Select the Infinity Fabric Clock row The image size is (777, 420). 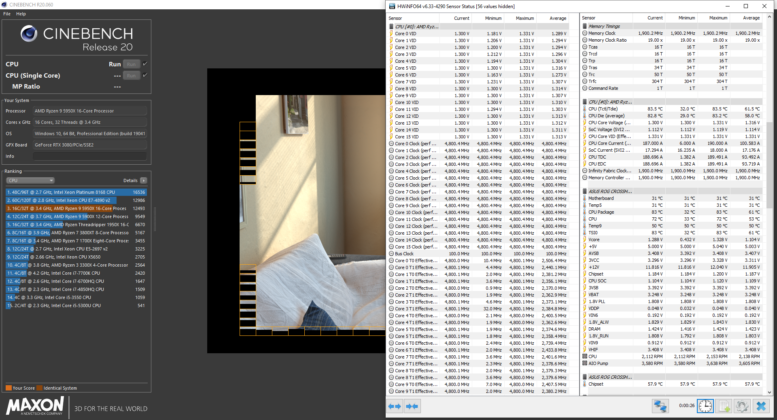672,171
